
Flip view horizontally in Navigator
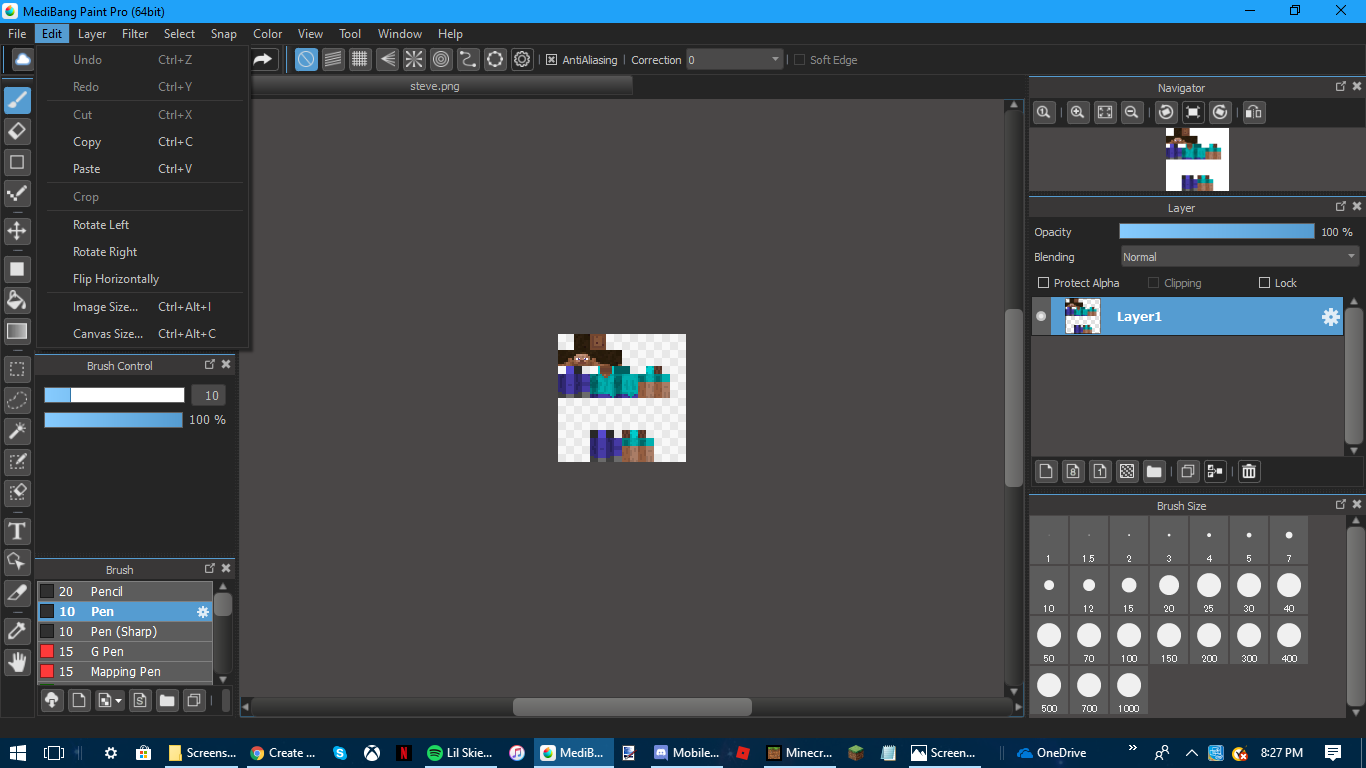[x=1254, y=113]
